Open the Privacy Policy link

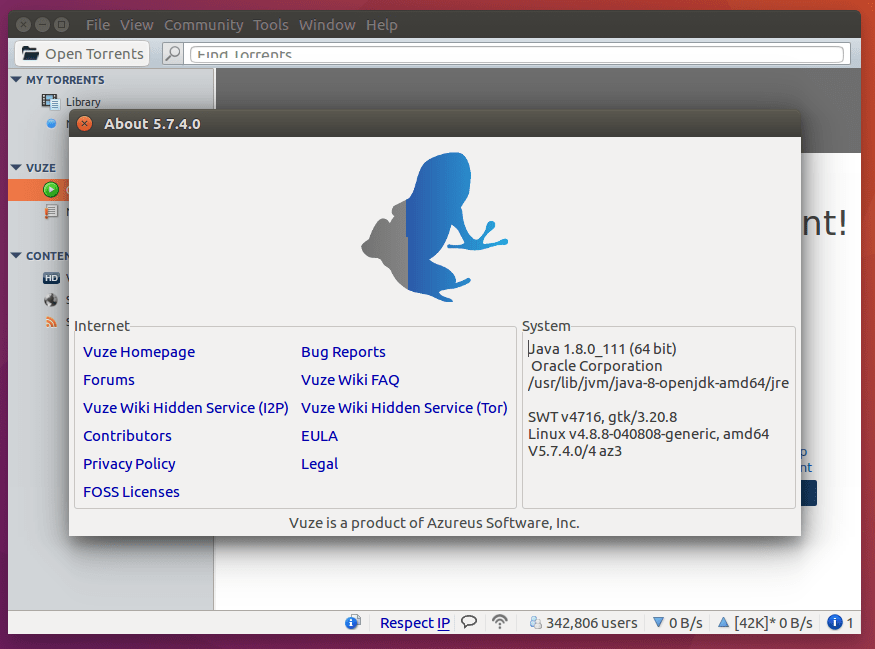(x=129, y=464)
